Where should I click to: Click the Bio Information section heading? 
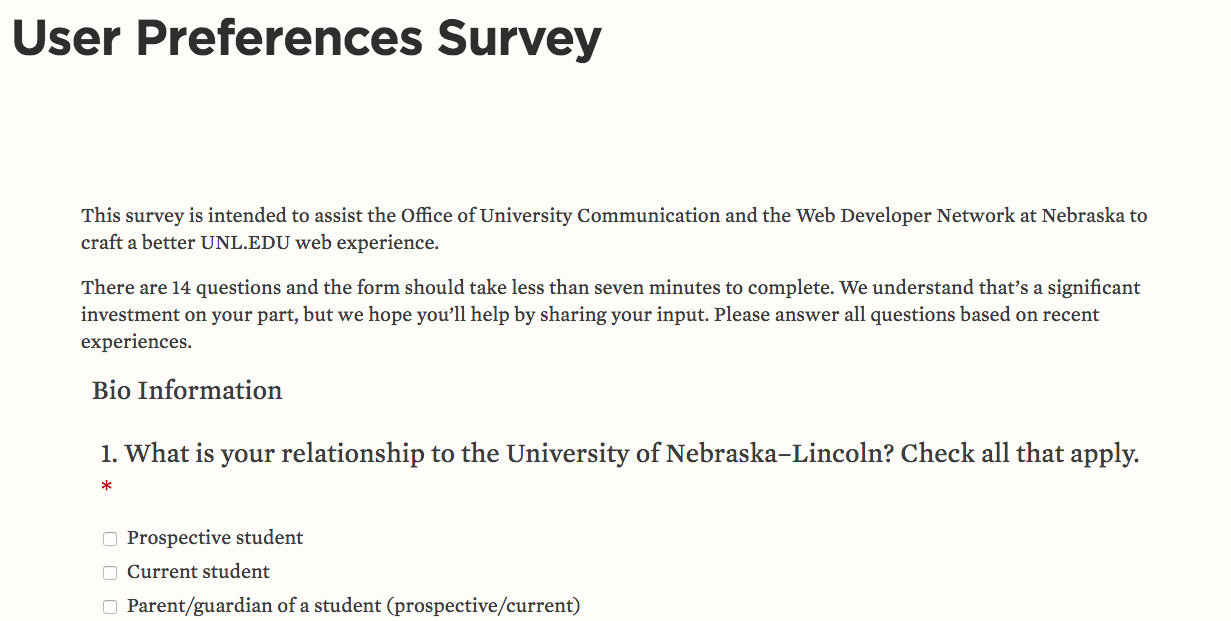pos(187,390)
